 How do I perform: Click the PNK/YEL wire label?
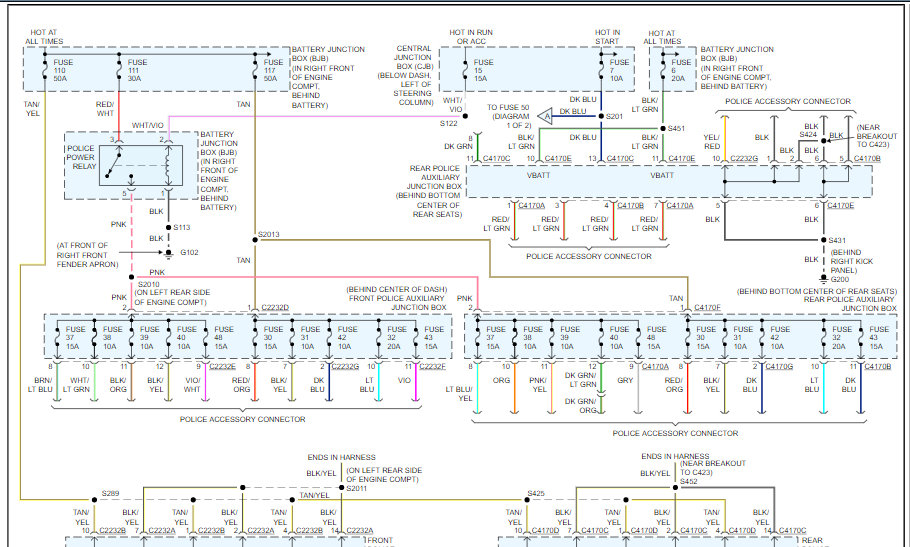538,385
